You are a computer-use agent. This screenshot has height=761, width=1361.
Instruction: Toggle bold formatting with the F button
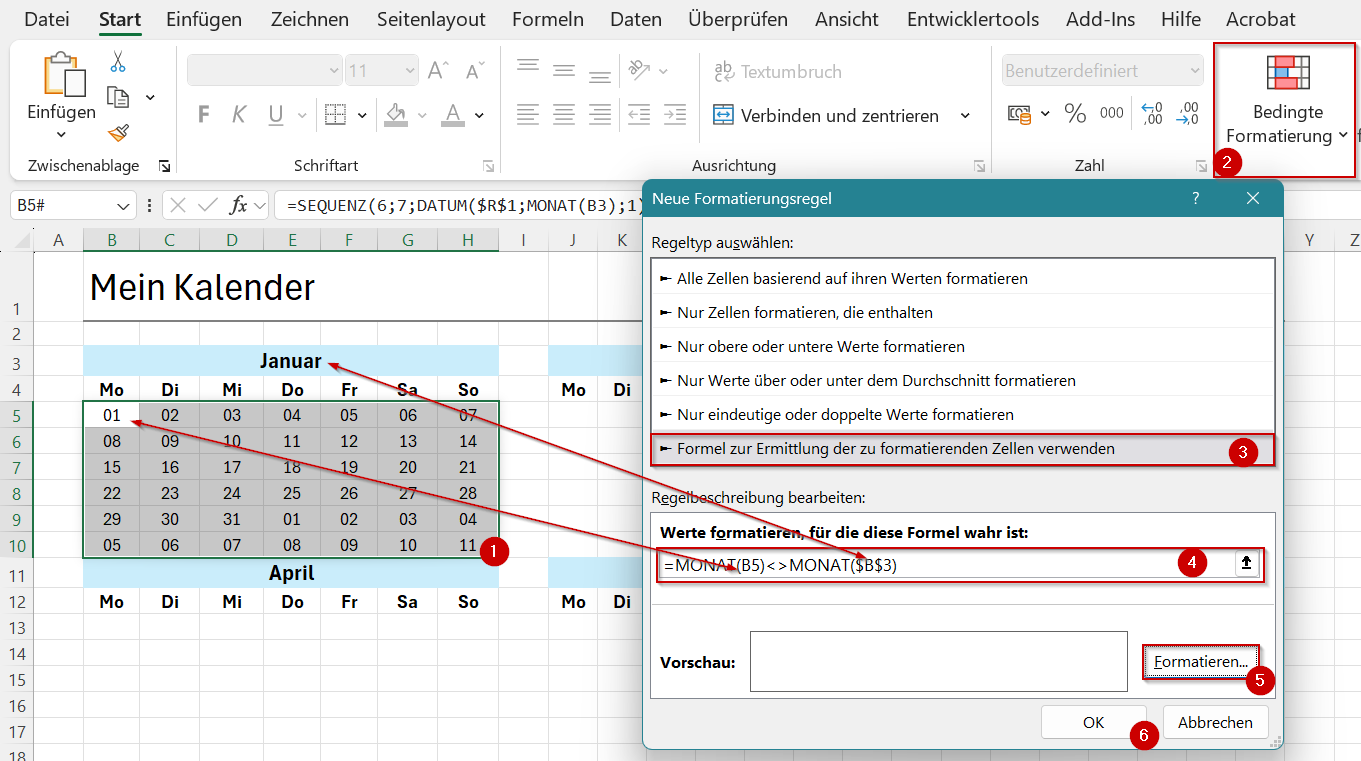[204, 115]
